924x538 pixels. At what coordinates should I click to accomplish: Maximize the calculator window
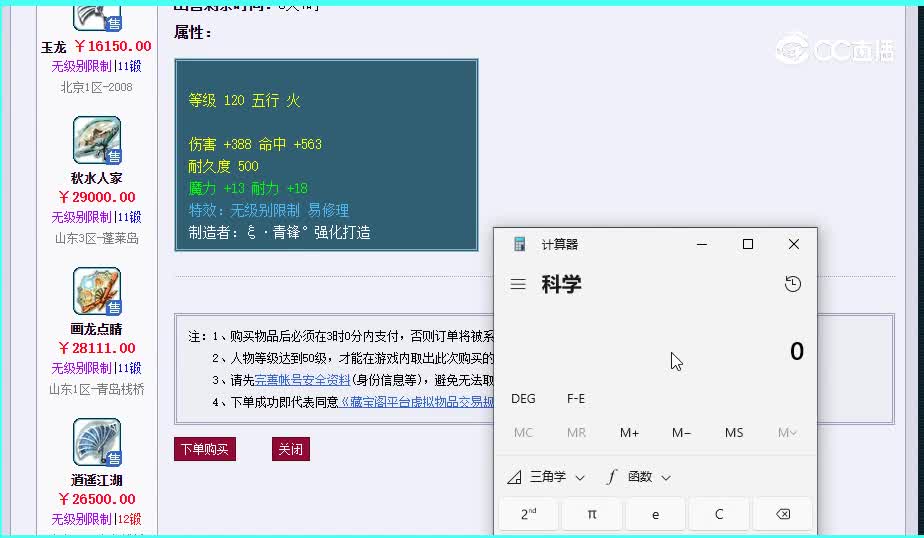click(x=748, y=244)
